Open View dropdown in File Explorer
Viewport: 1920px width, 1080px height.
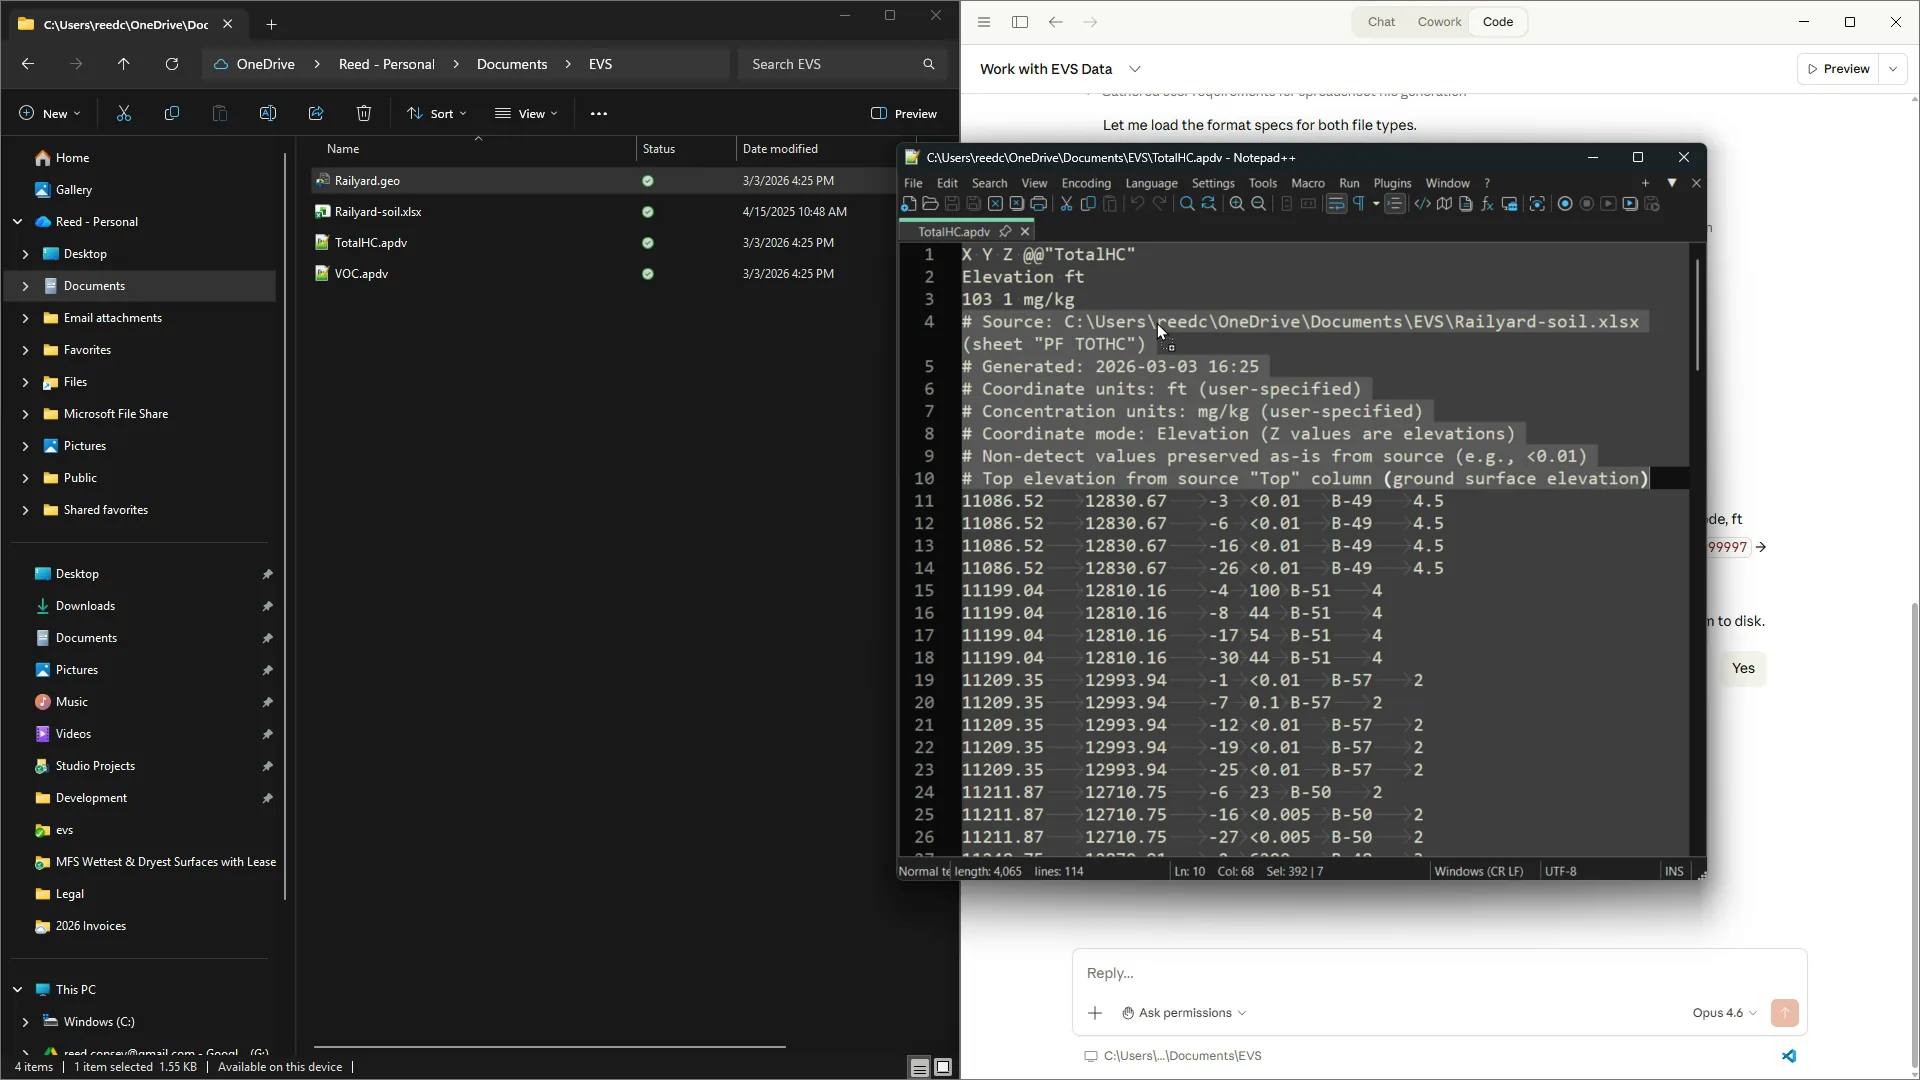pyautogui.click(x=526, y=114)
